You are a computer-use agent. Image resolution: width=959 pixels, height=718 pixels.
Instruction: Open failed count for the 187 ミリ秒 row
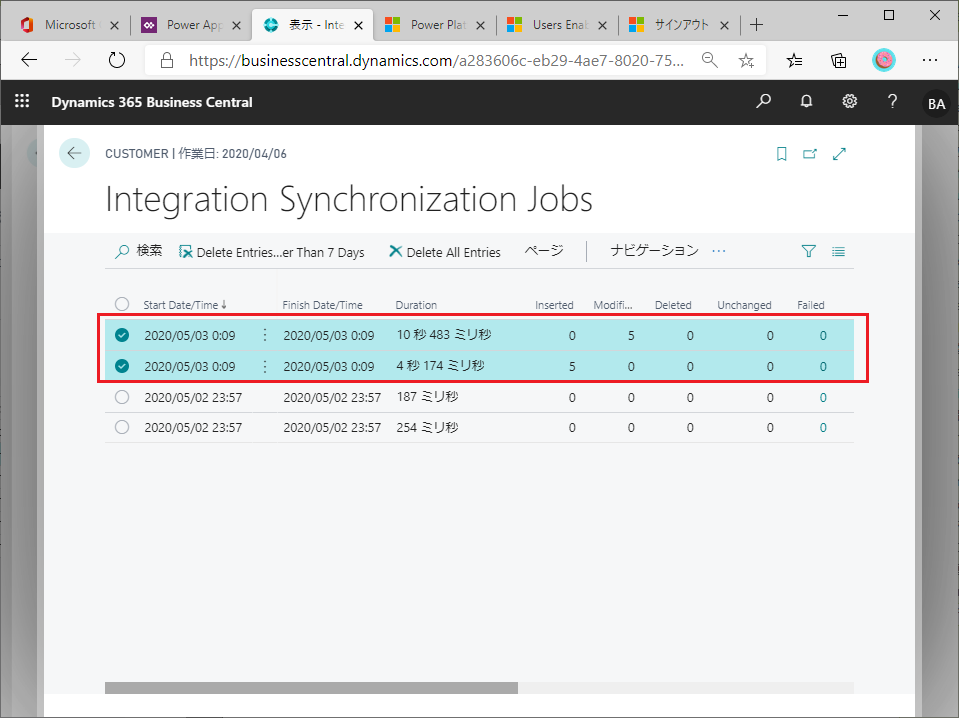823,398
